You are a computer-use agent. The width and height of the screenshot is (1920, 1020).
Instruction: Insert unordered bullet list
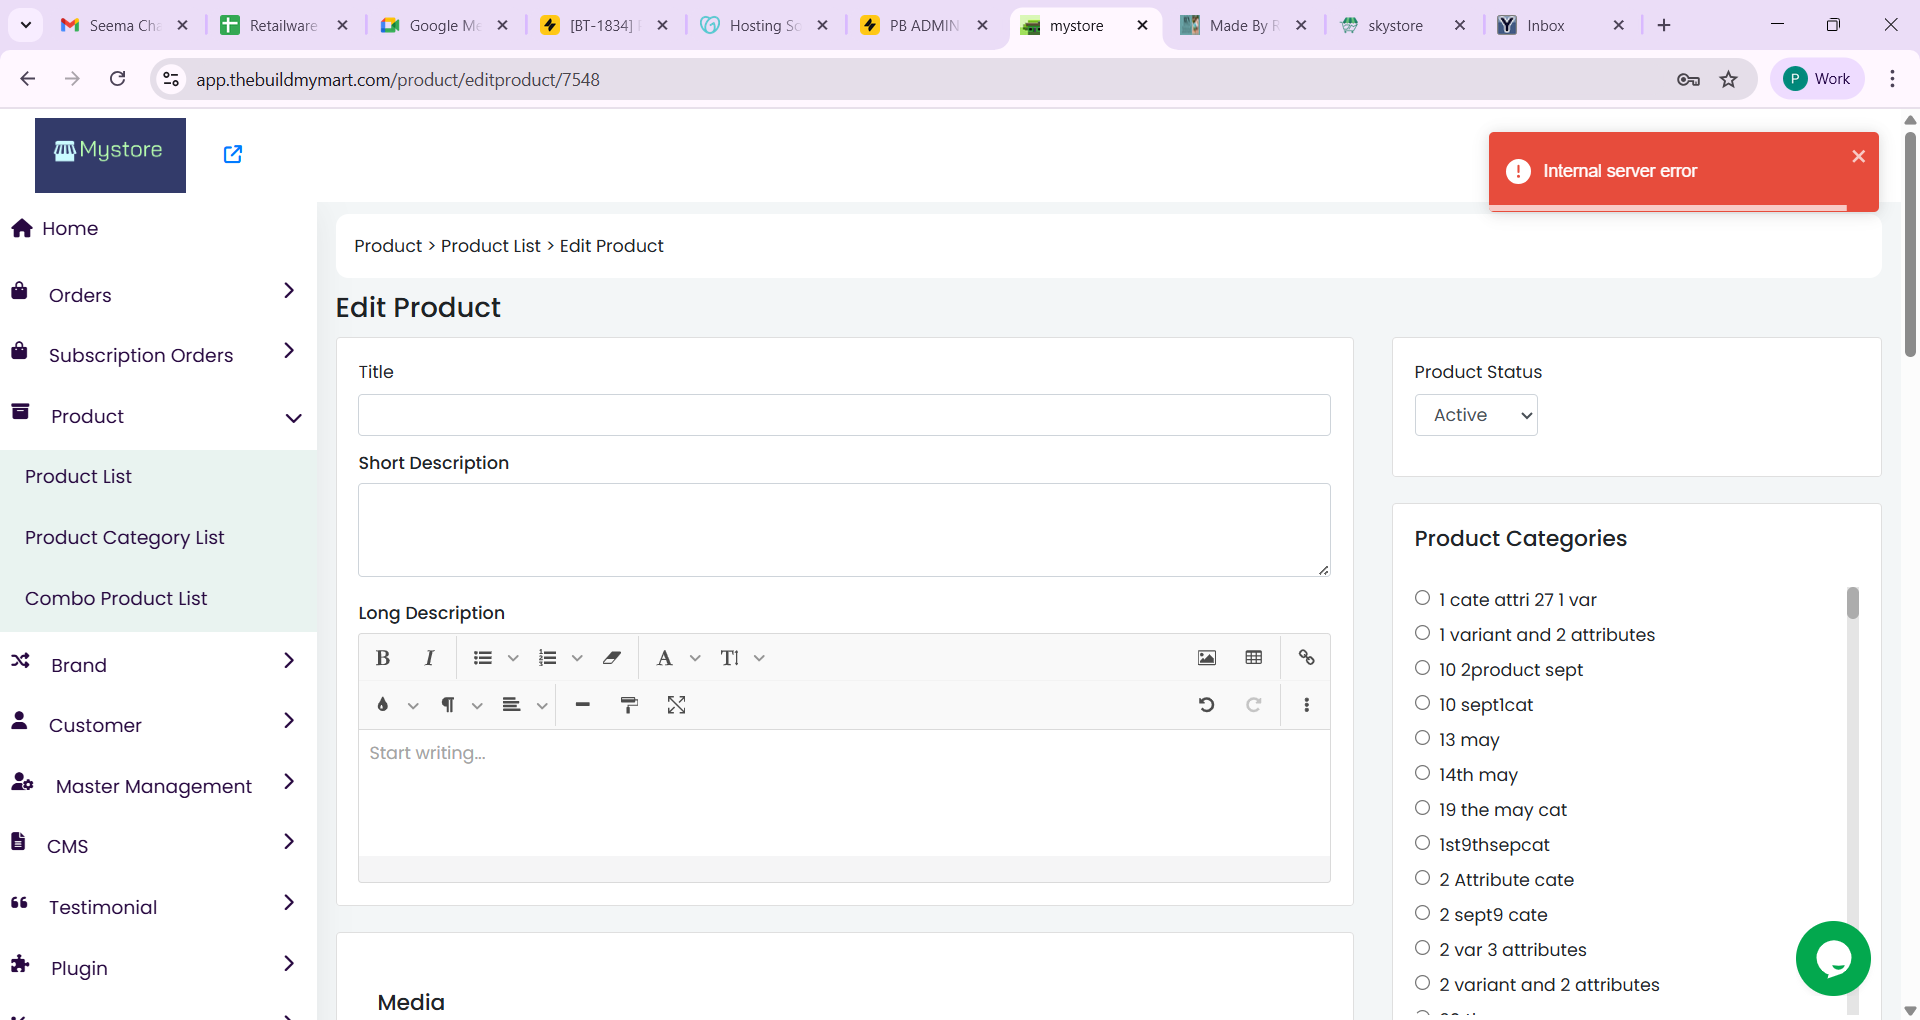click(x=483, y=658)
